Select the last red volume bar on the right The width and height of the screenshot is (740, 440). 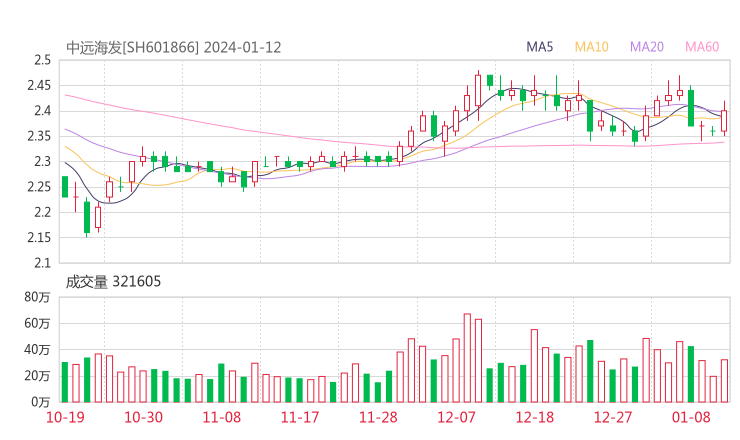click(724, 381)
